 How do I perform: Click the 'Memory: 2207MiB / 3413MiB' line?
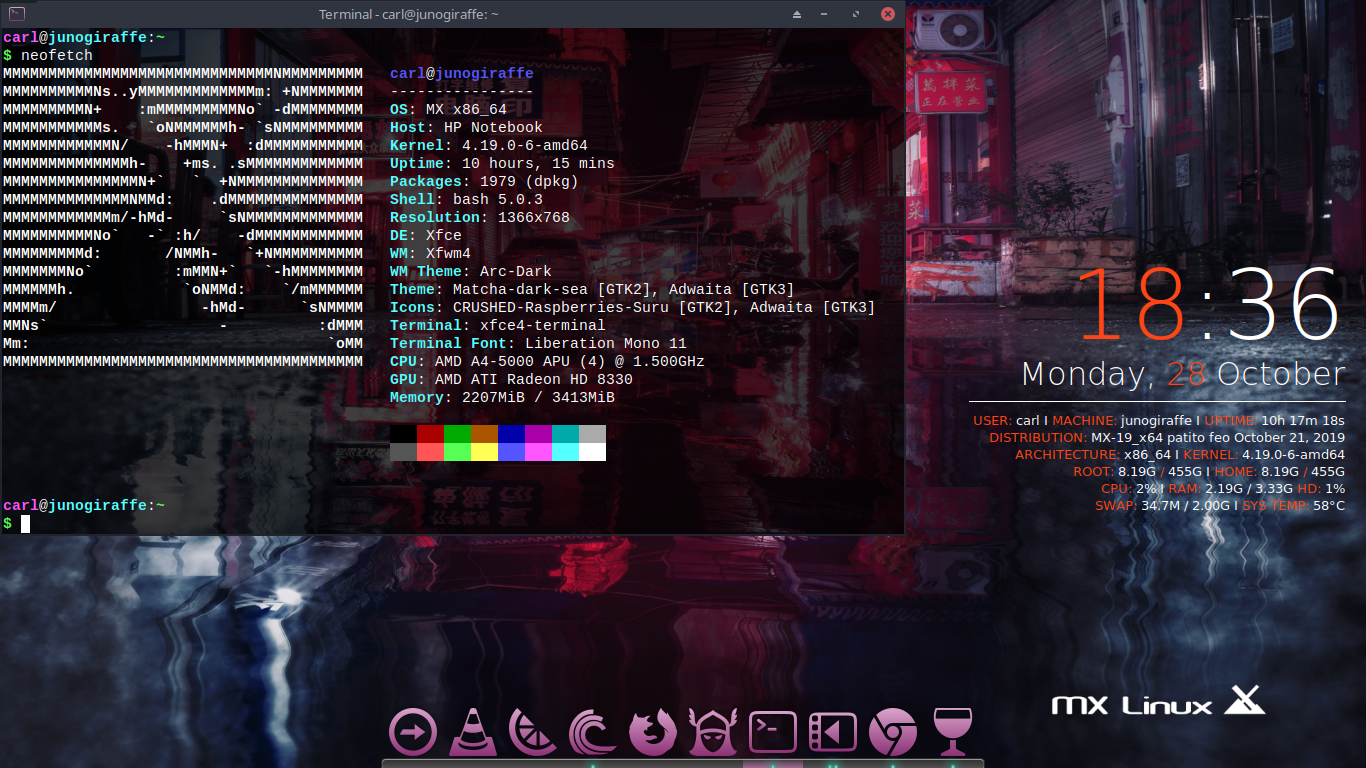coord(502,398)
